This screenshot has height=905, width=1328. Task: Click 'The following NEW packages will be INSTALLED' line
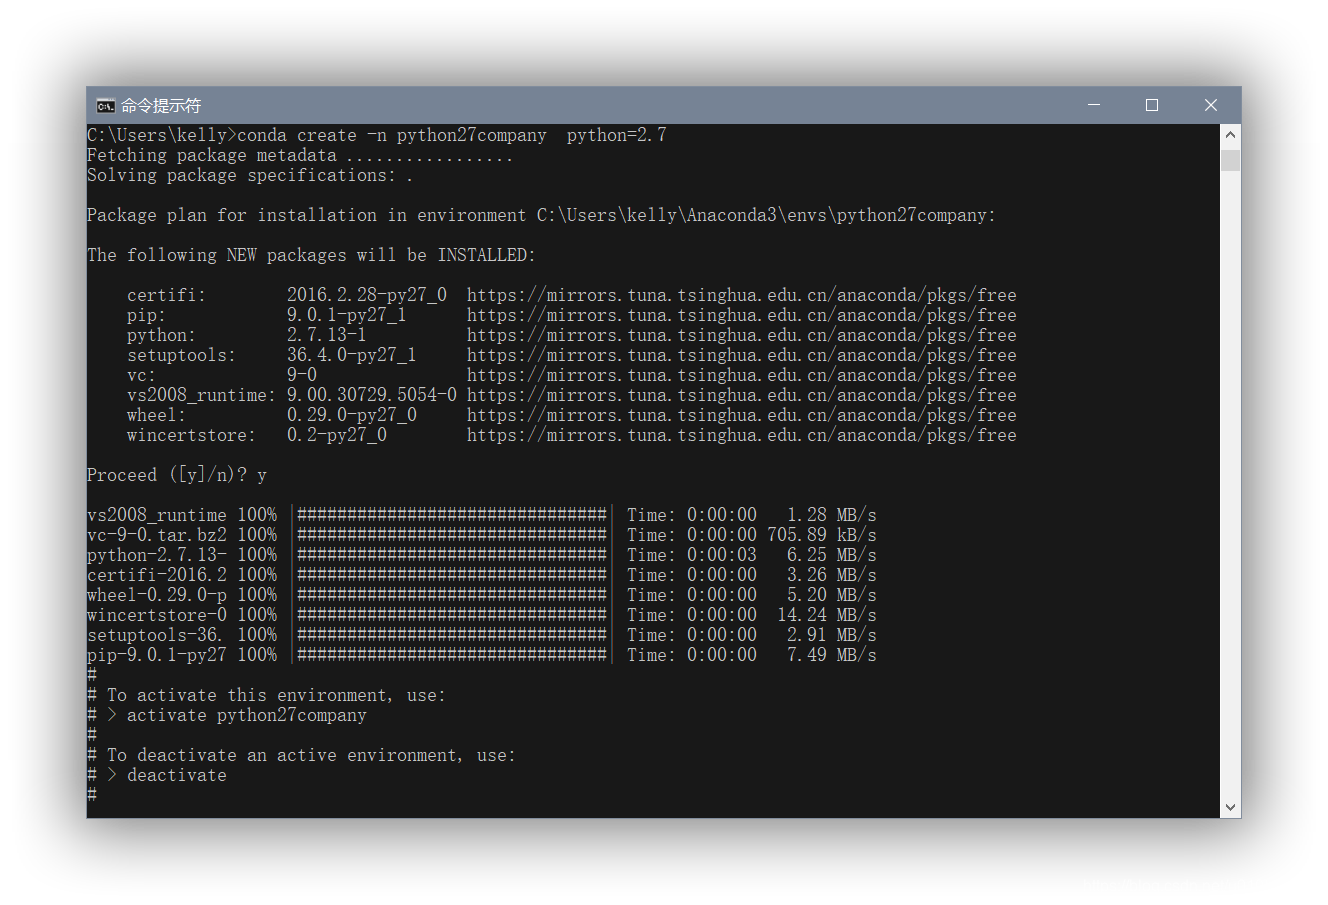(x=311, y=255)
